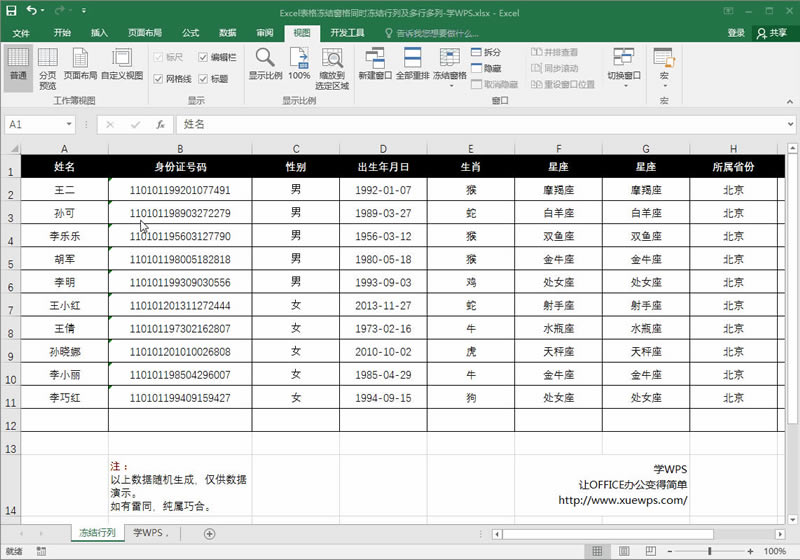
Task: Toggle the Gridlines (网格线) checkbox
Action: click(159, 78)
